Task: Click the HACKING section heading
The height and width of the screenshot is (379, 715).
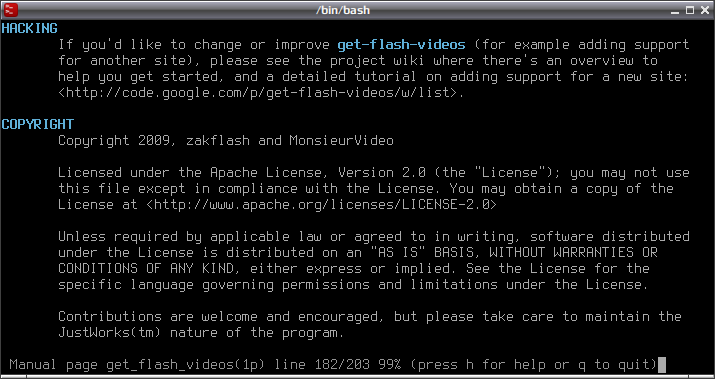Action: pyautogui.click(x=30, y=28)
